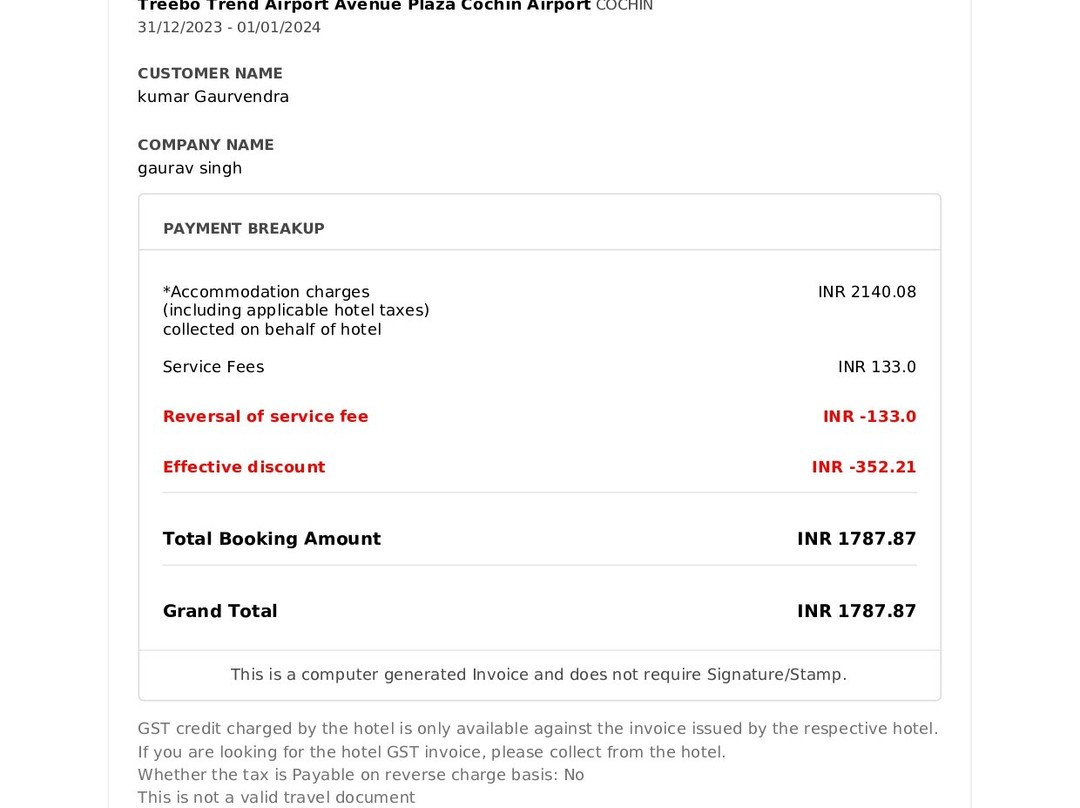The image size is (1080, 808).
Task: Click the Service Fees label
Action: coord(213,367)
